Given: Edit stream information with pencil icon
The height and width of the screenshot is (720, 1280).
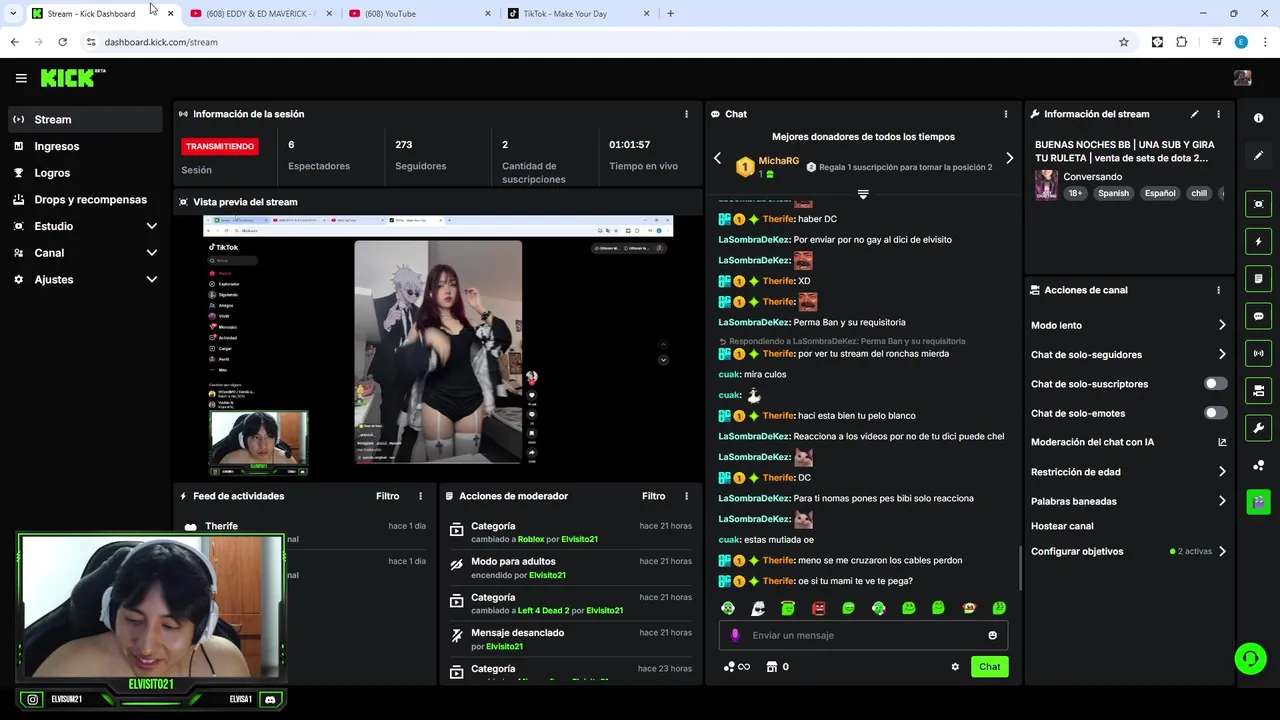Looking at the screenshot, I should (1194, 114).
